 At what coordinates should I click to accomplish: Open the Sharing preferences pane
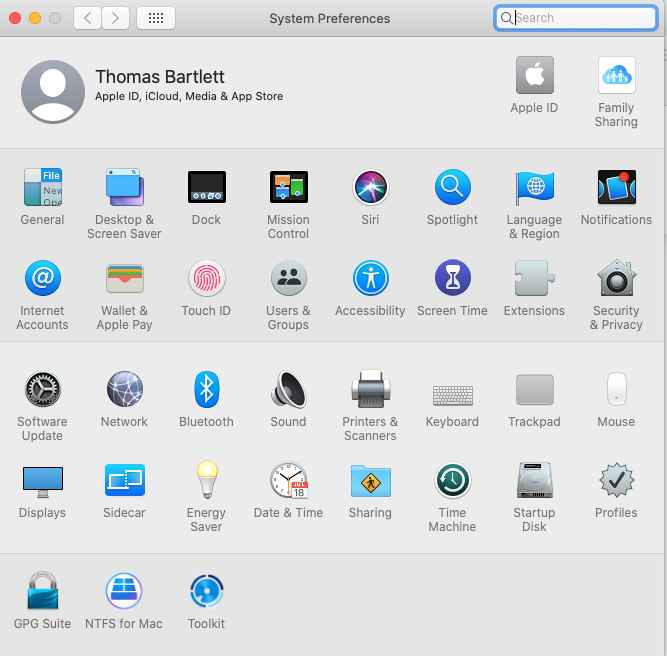coord(371,481)
